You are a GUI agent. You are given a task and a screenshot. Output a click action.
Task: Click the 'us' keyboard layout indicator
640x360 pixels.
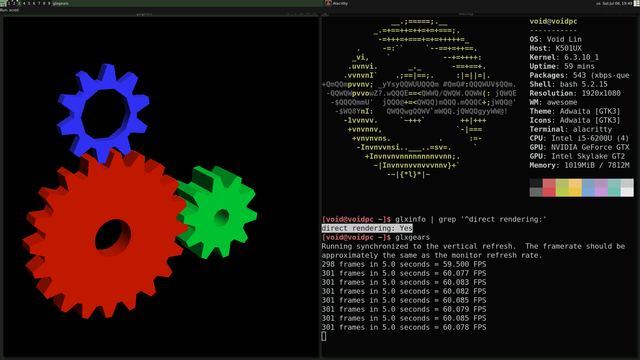click(598, 3)
